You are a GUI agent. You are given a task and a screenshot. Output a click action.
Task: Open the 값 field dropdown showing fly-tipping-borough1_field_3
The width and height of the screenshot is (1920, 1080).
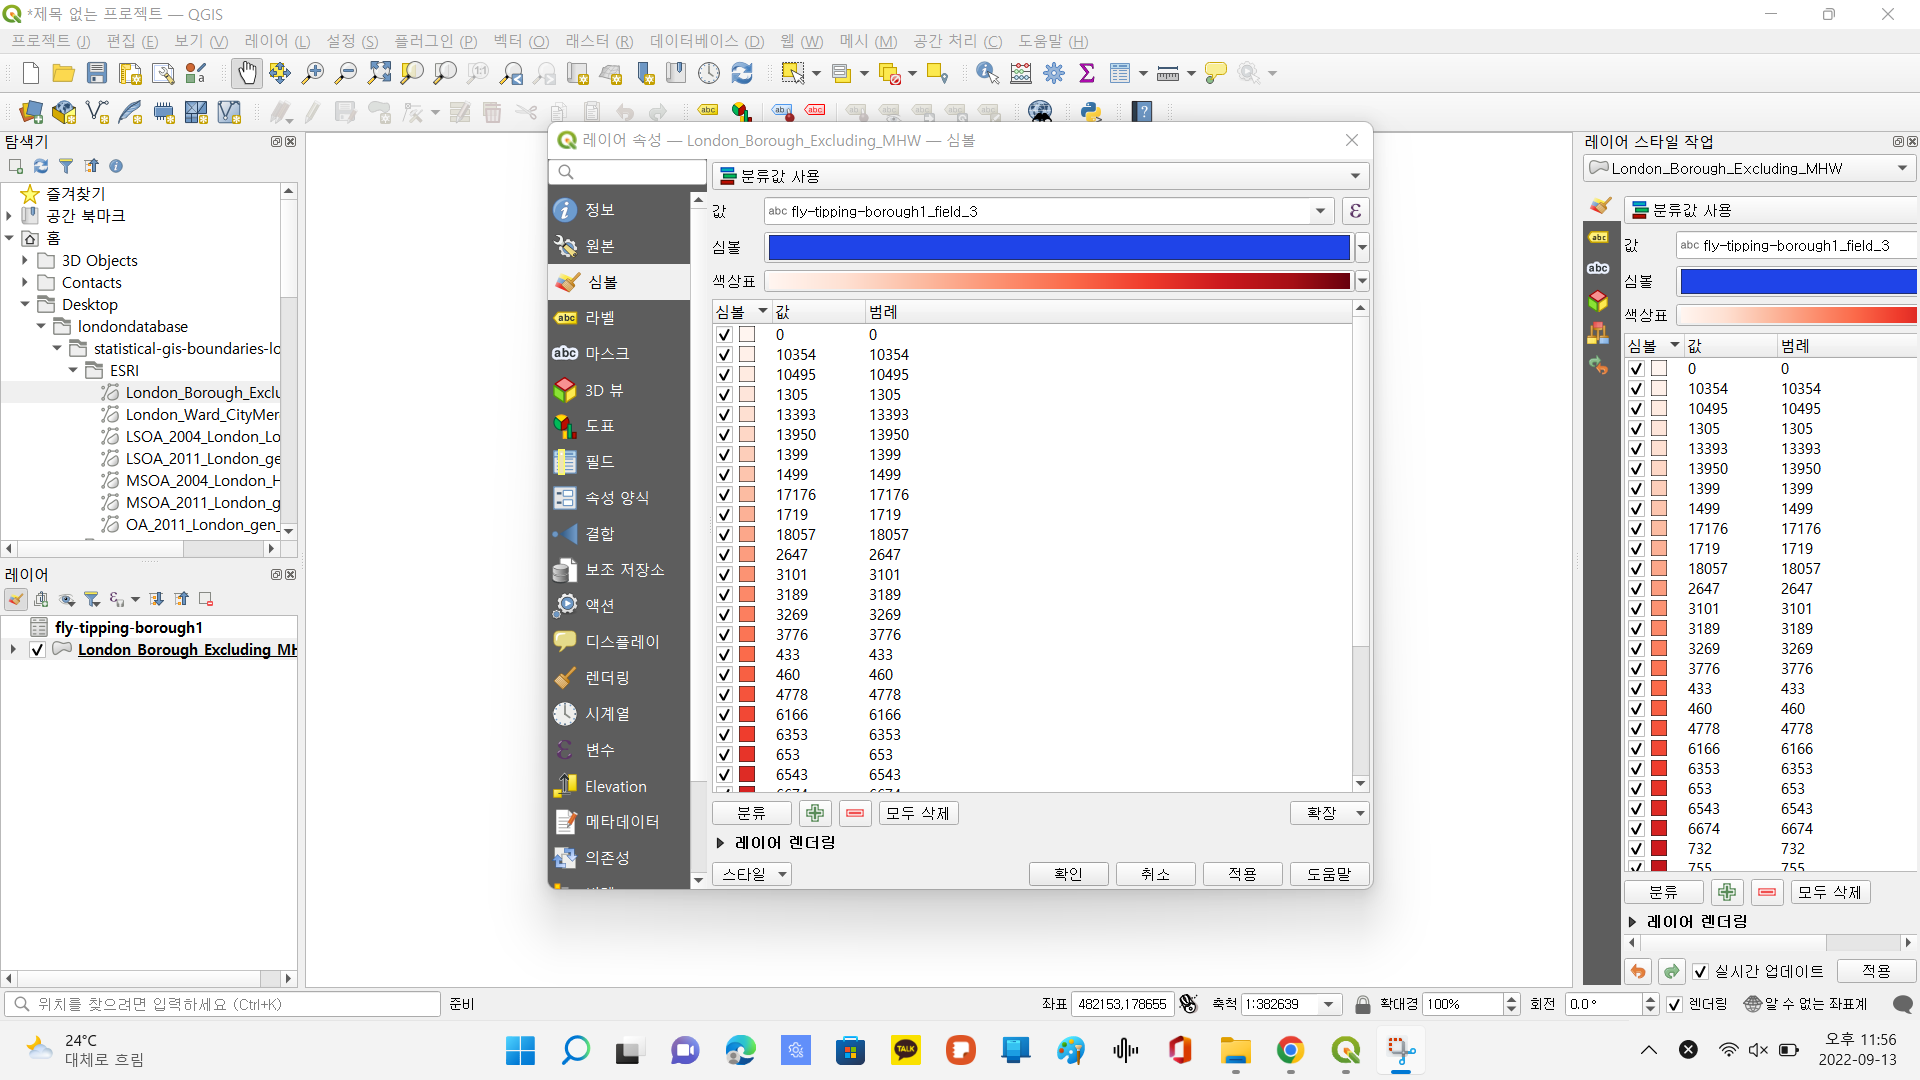(1321, 211)
